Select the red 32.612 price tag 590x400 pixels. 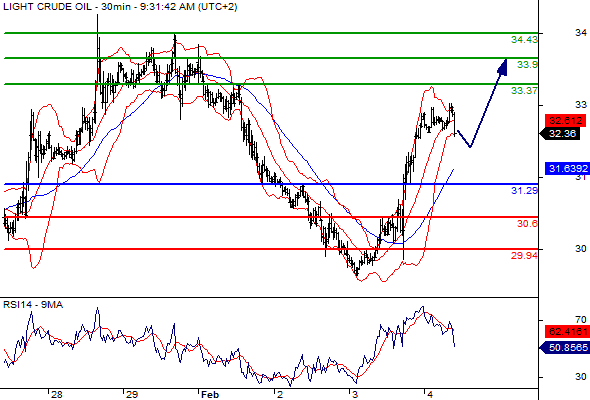566,121
